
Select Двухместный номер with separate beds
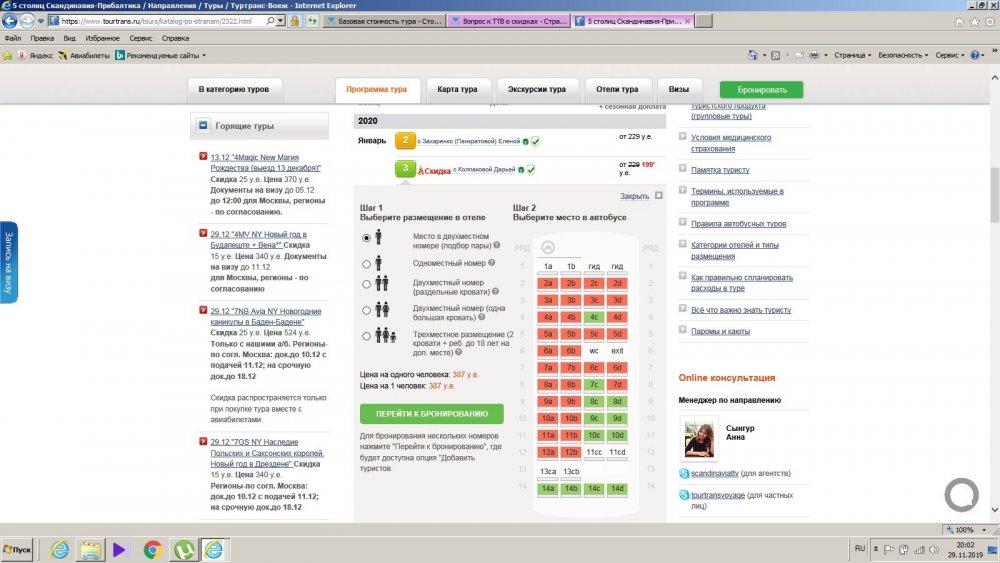tap(367, 285)
